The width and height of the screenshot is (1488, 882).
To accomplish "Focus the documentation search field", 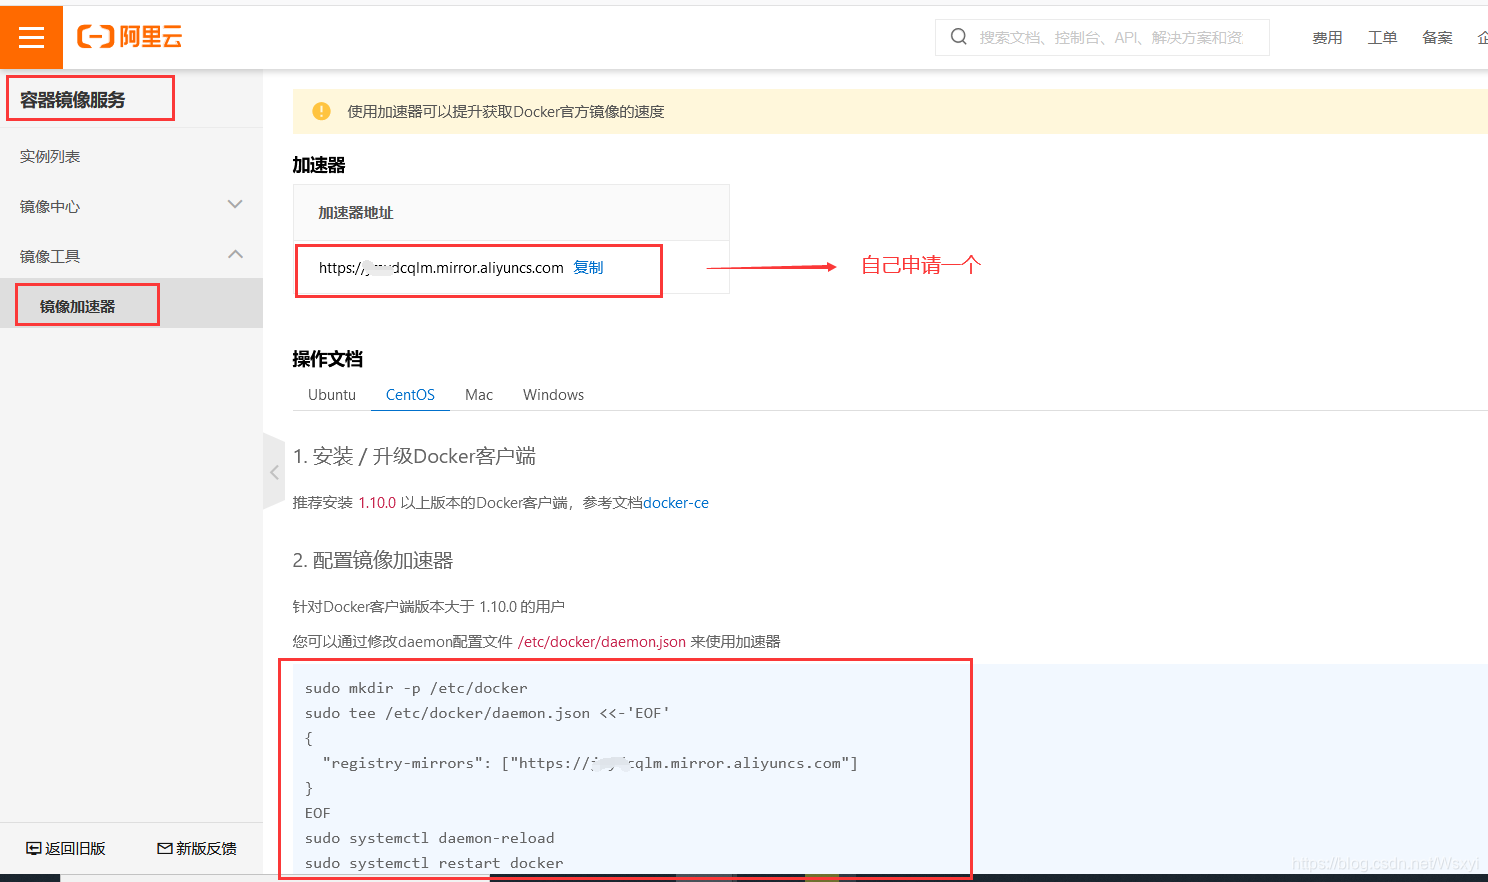I will (x=1102, y=37).
